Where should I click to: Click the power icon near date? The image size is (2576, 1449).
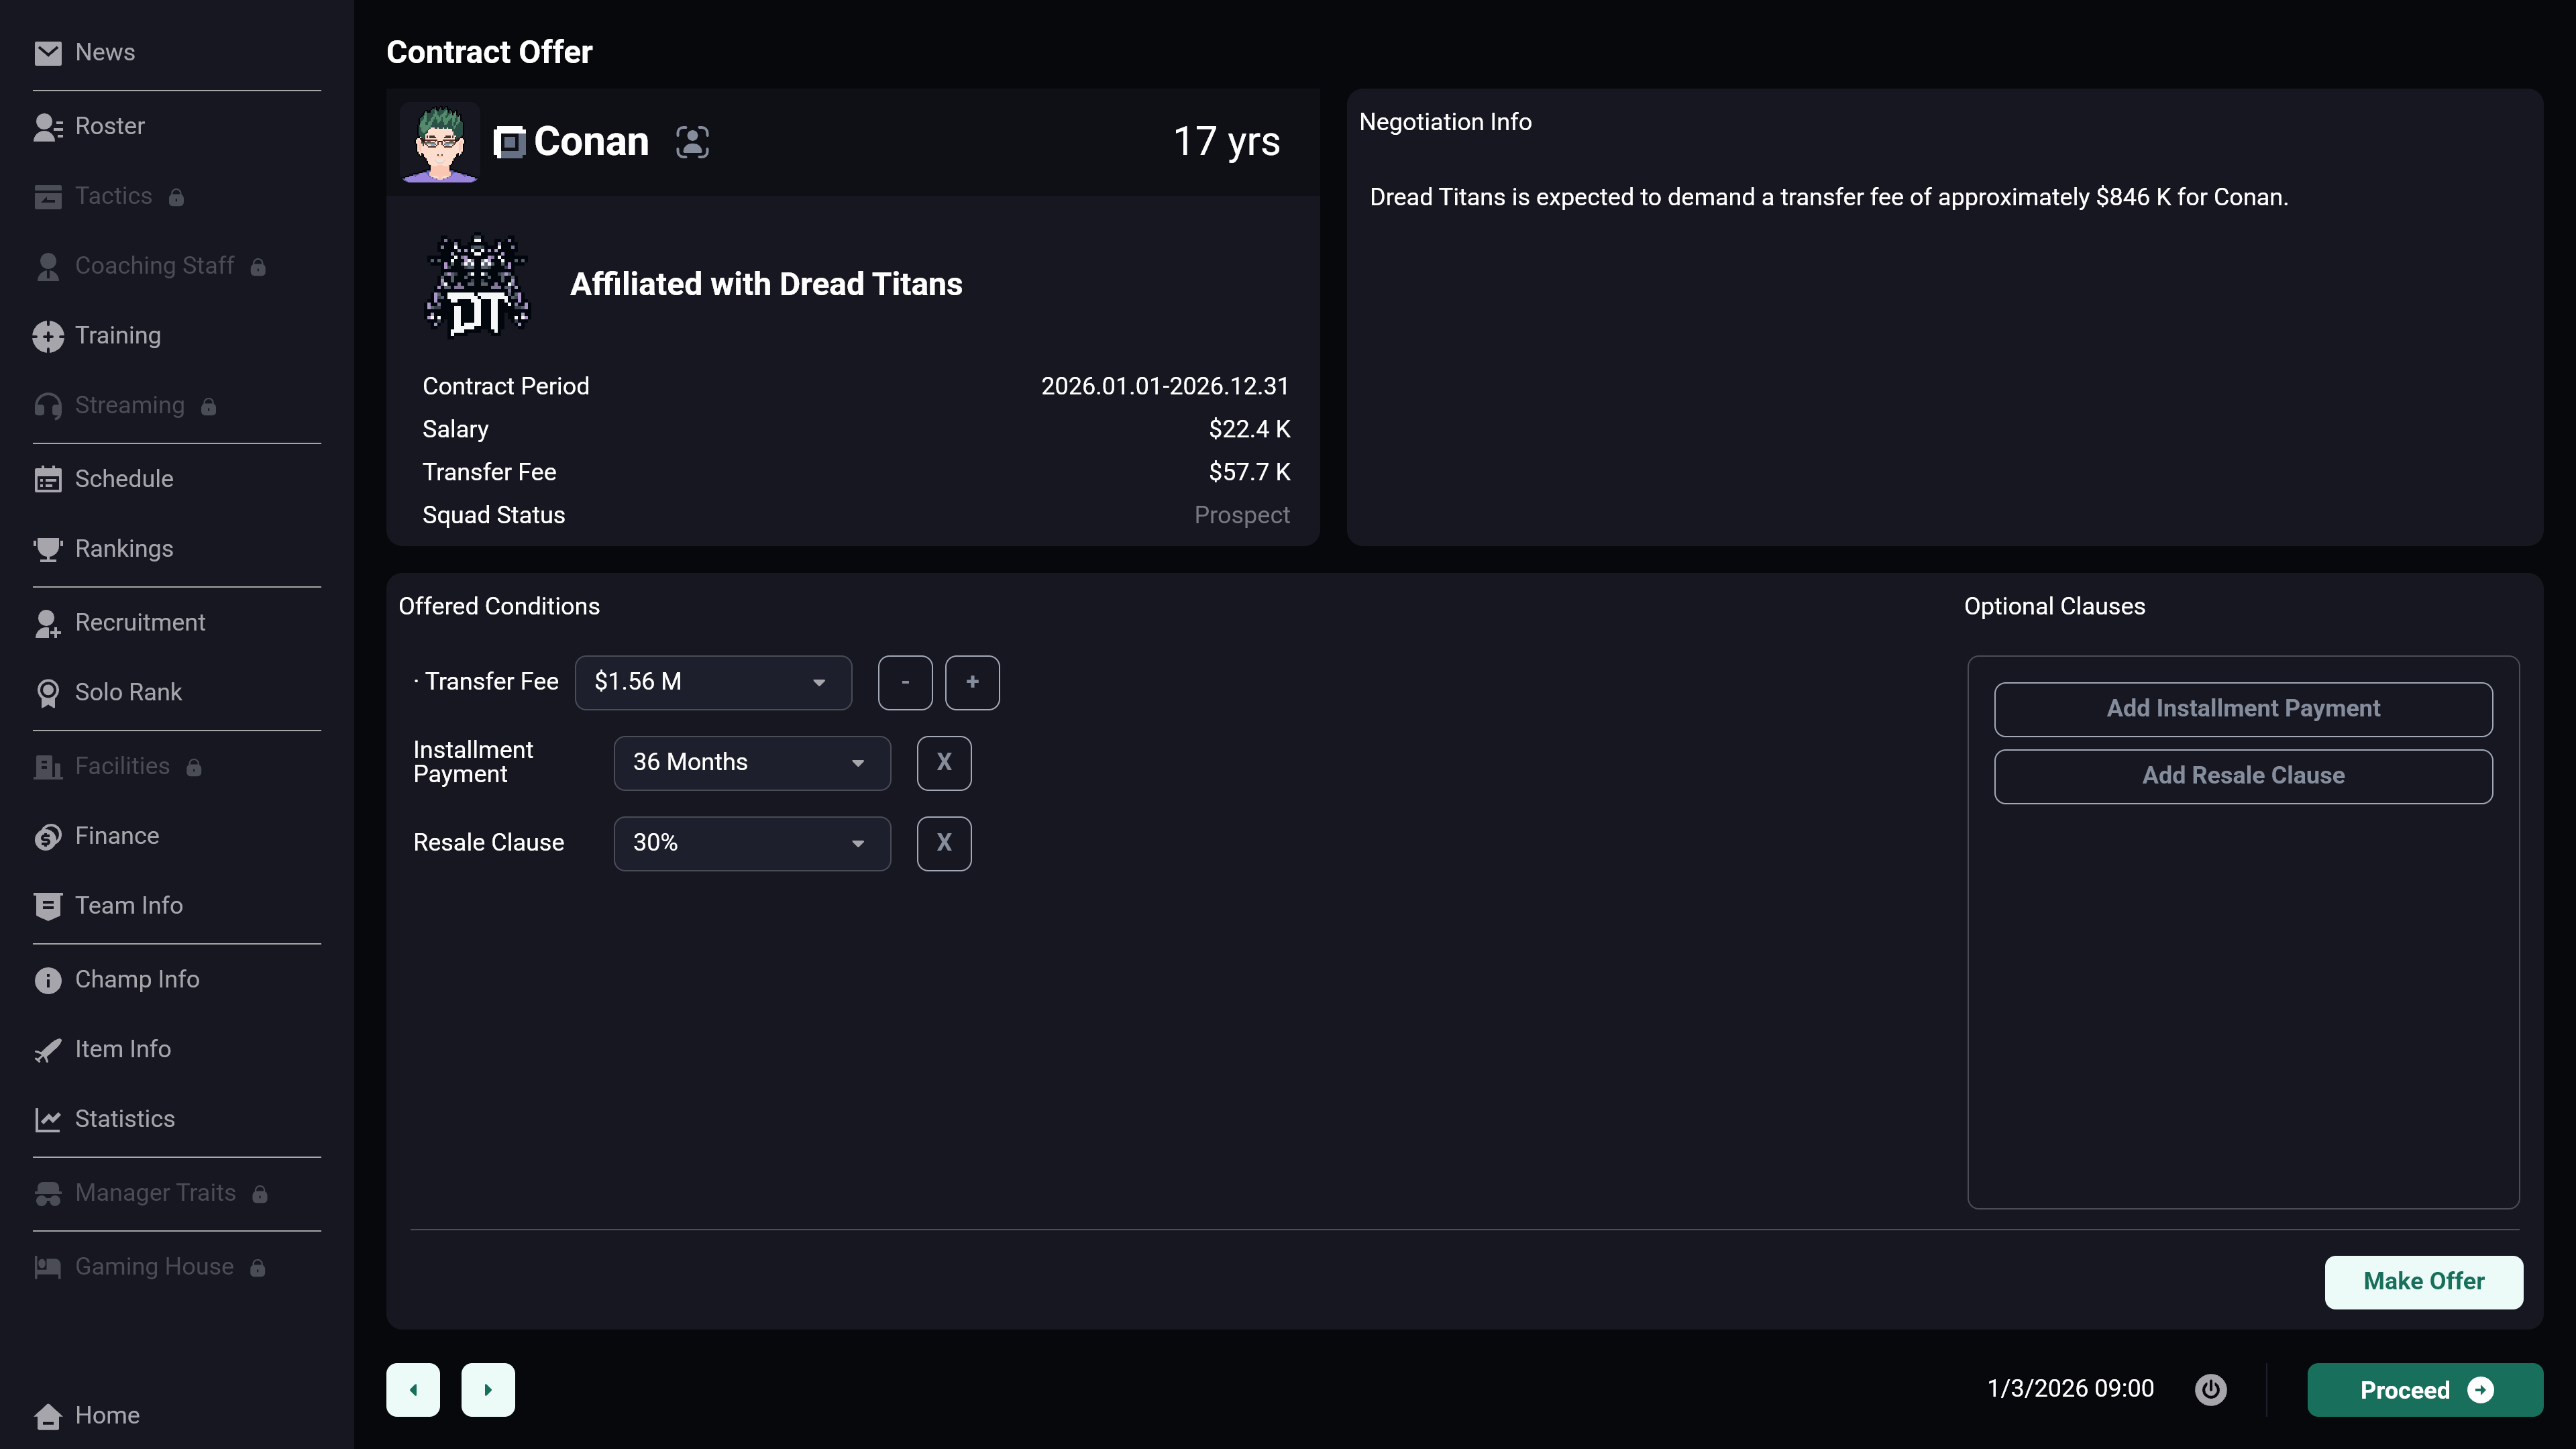pos(2210,1389)
